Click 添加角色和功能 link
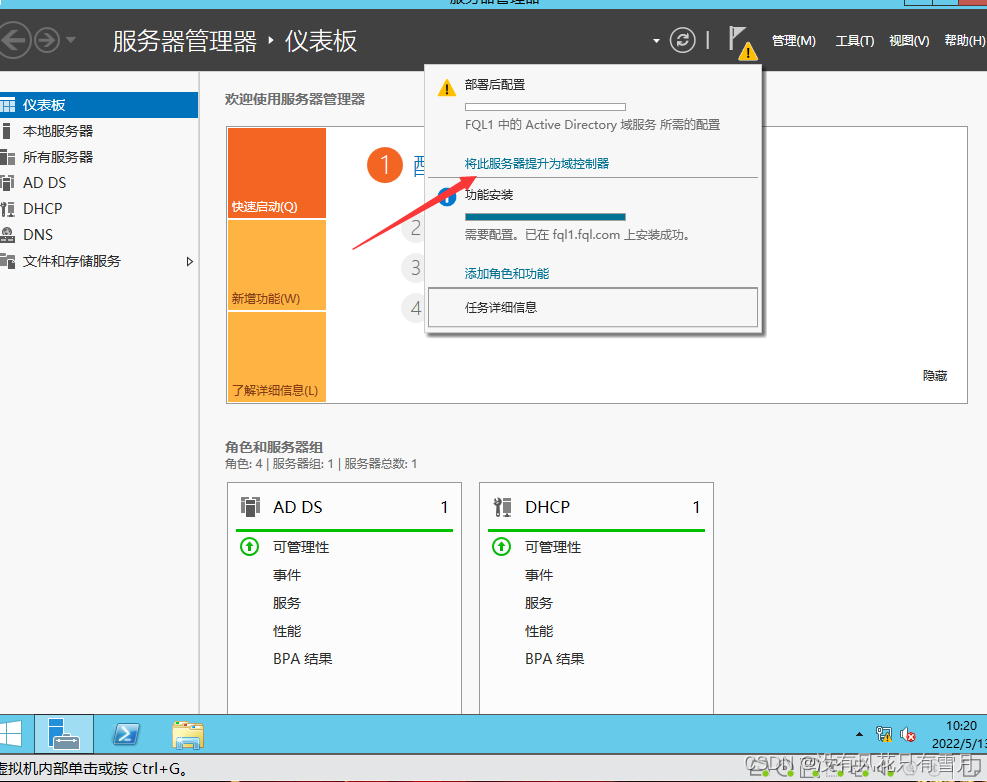Image resolution: width=987 pixels, height=782 pixels. click(507, 273)
